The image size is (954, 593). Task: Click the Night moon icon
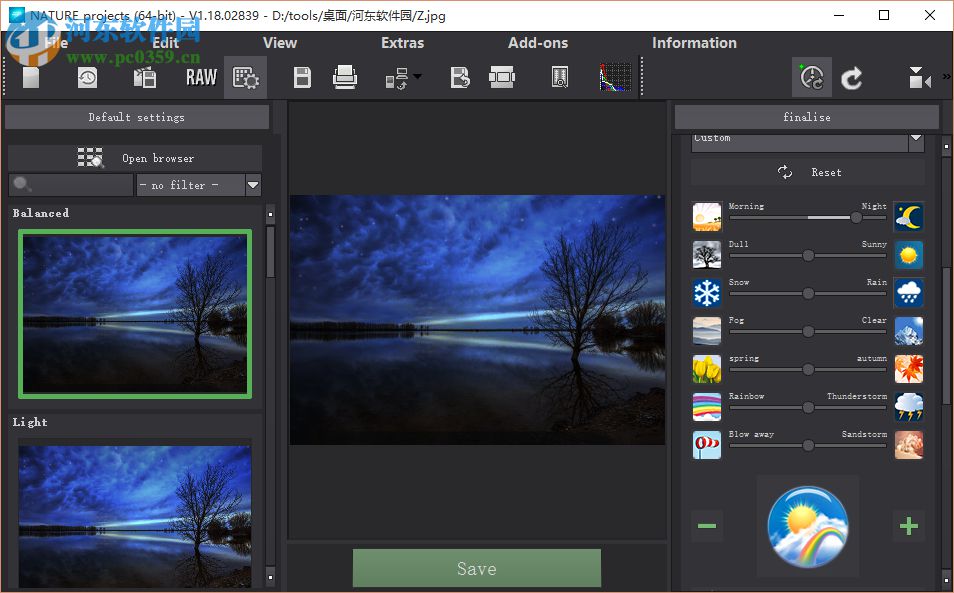[x=908, y=216]
